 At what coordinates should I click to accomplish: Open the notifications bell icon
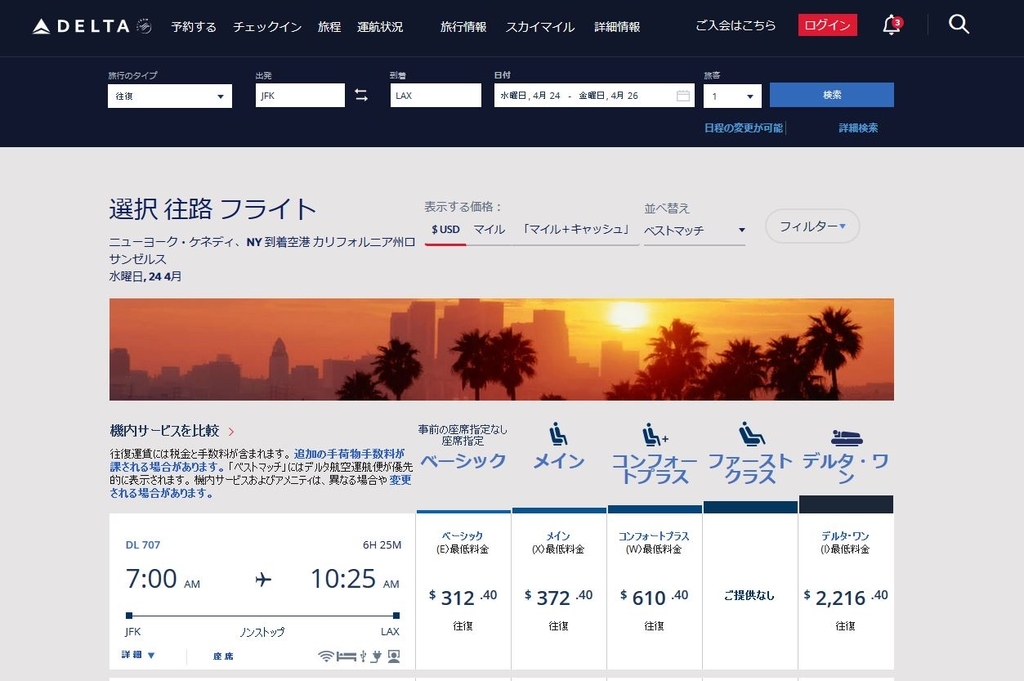click(x=892, y=25)
